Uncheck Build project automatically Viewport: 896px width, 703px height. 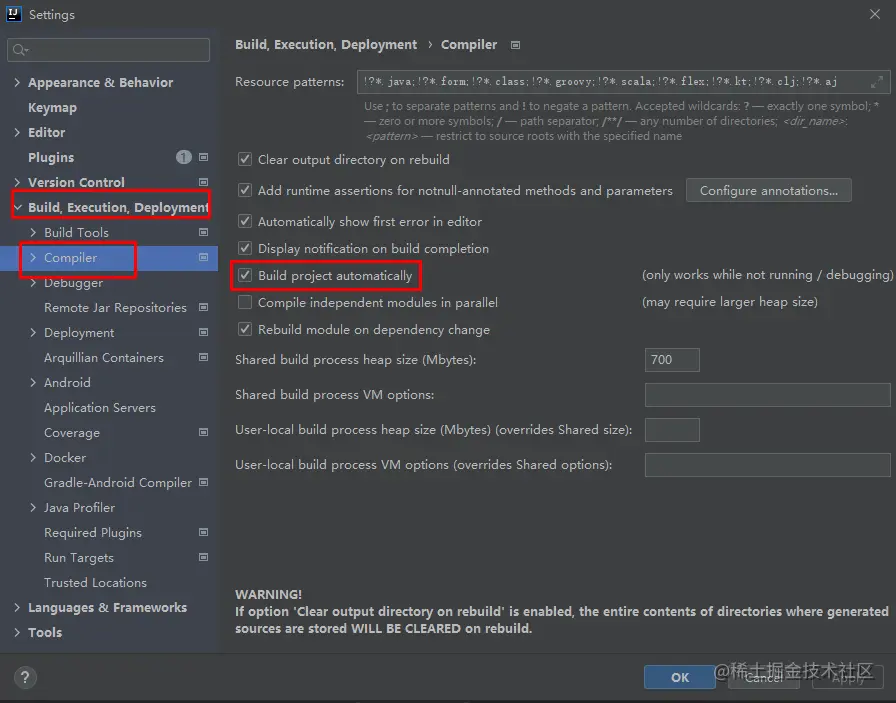click(x=245, y=275)
